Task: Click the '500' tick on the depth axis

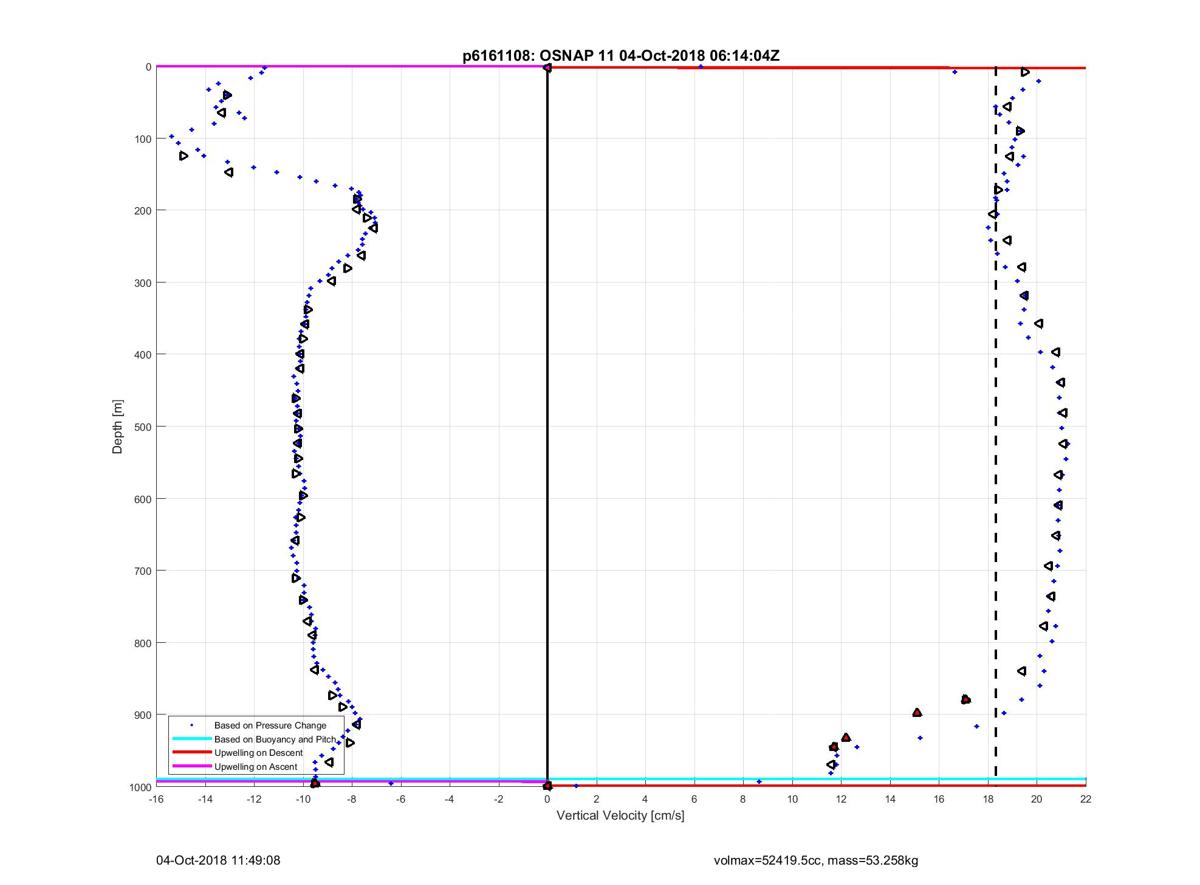Action: 142,427
